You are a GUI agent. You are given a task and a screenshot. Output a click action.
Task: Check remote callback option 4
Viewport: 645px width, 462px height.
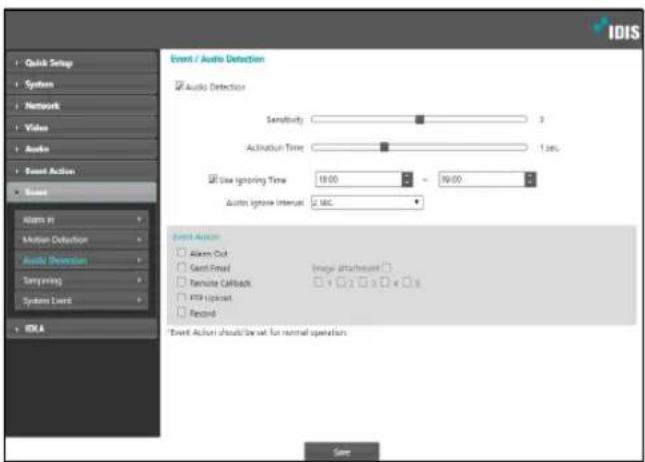click(385, 282)
